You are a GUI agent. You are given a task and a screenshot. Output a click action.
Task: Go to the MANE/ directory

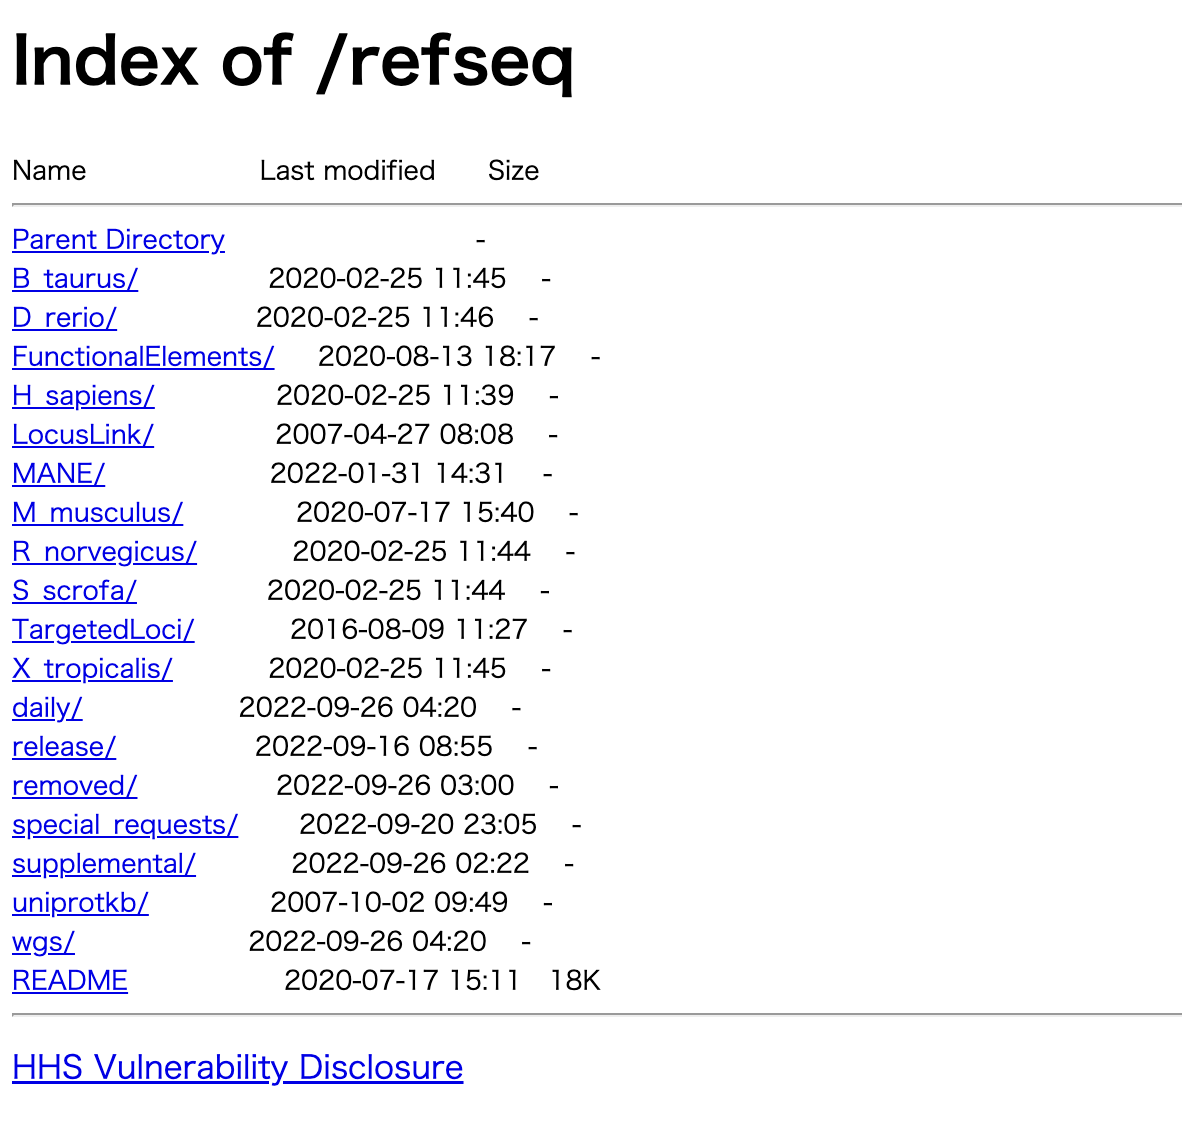tap(59, 474)
